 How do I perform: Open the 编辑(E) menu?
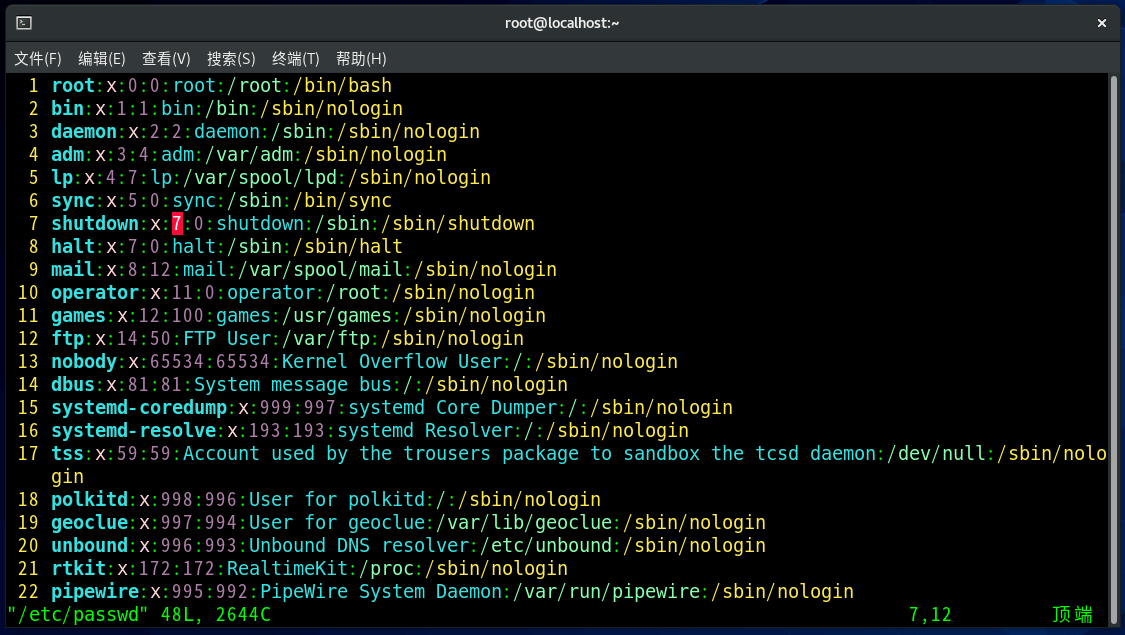coord(102,59)
